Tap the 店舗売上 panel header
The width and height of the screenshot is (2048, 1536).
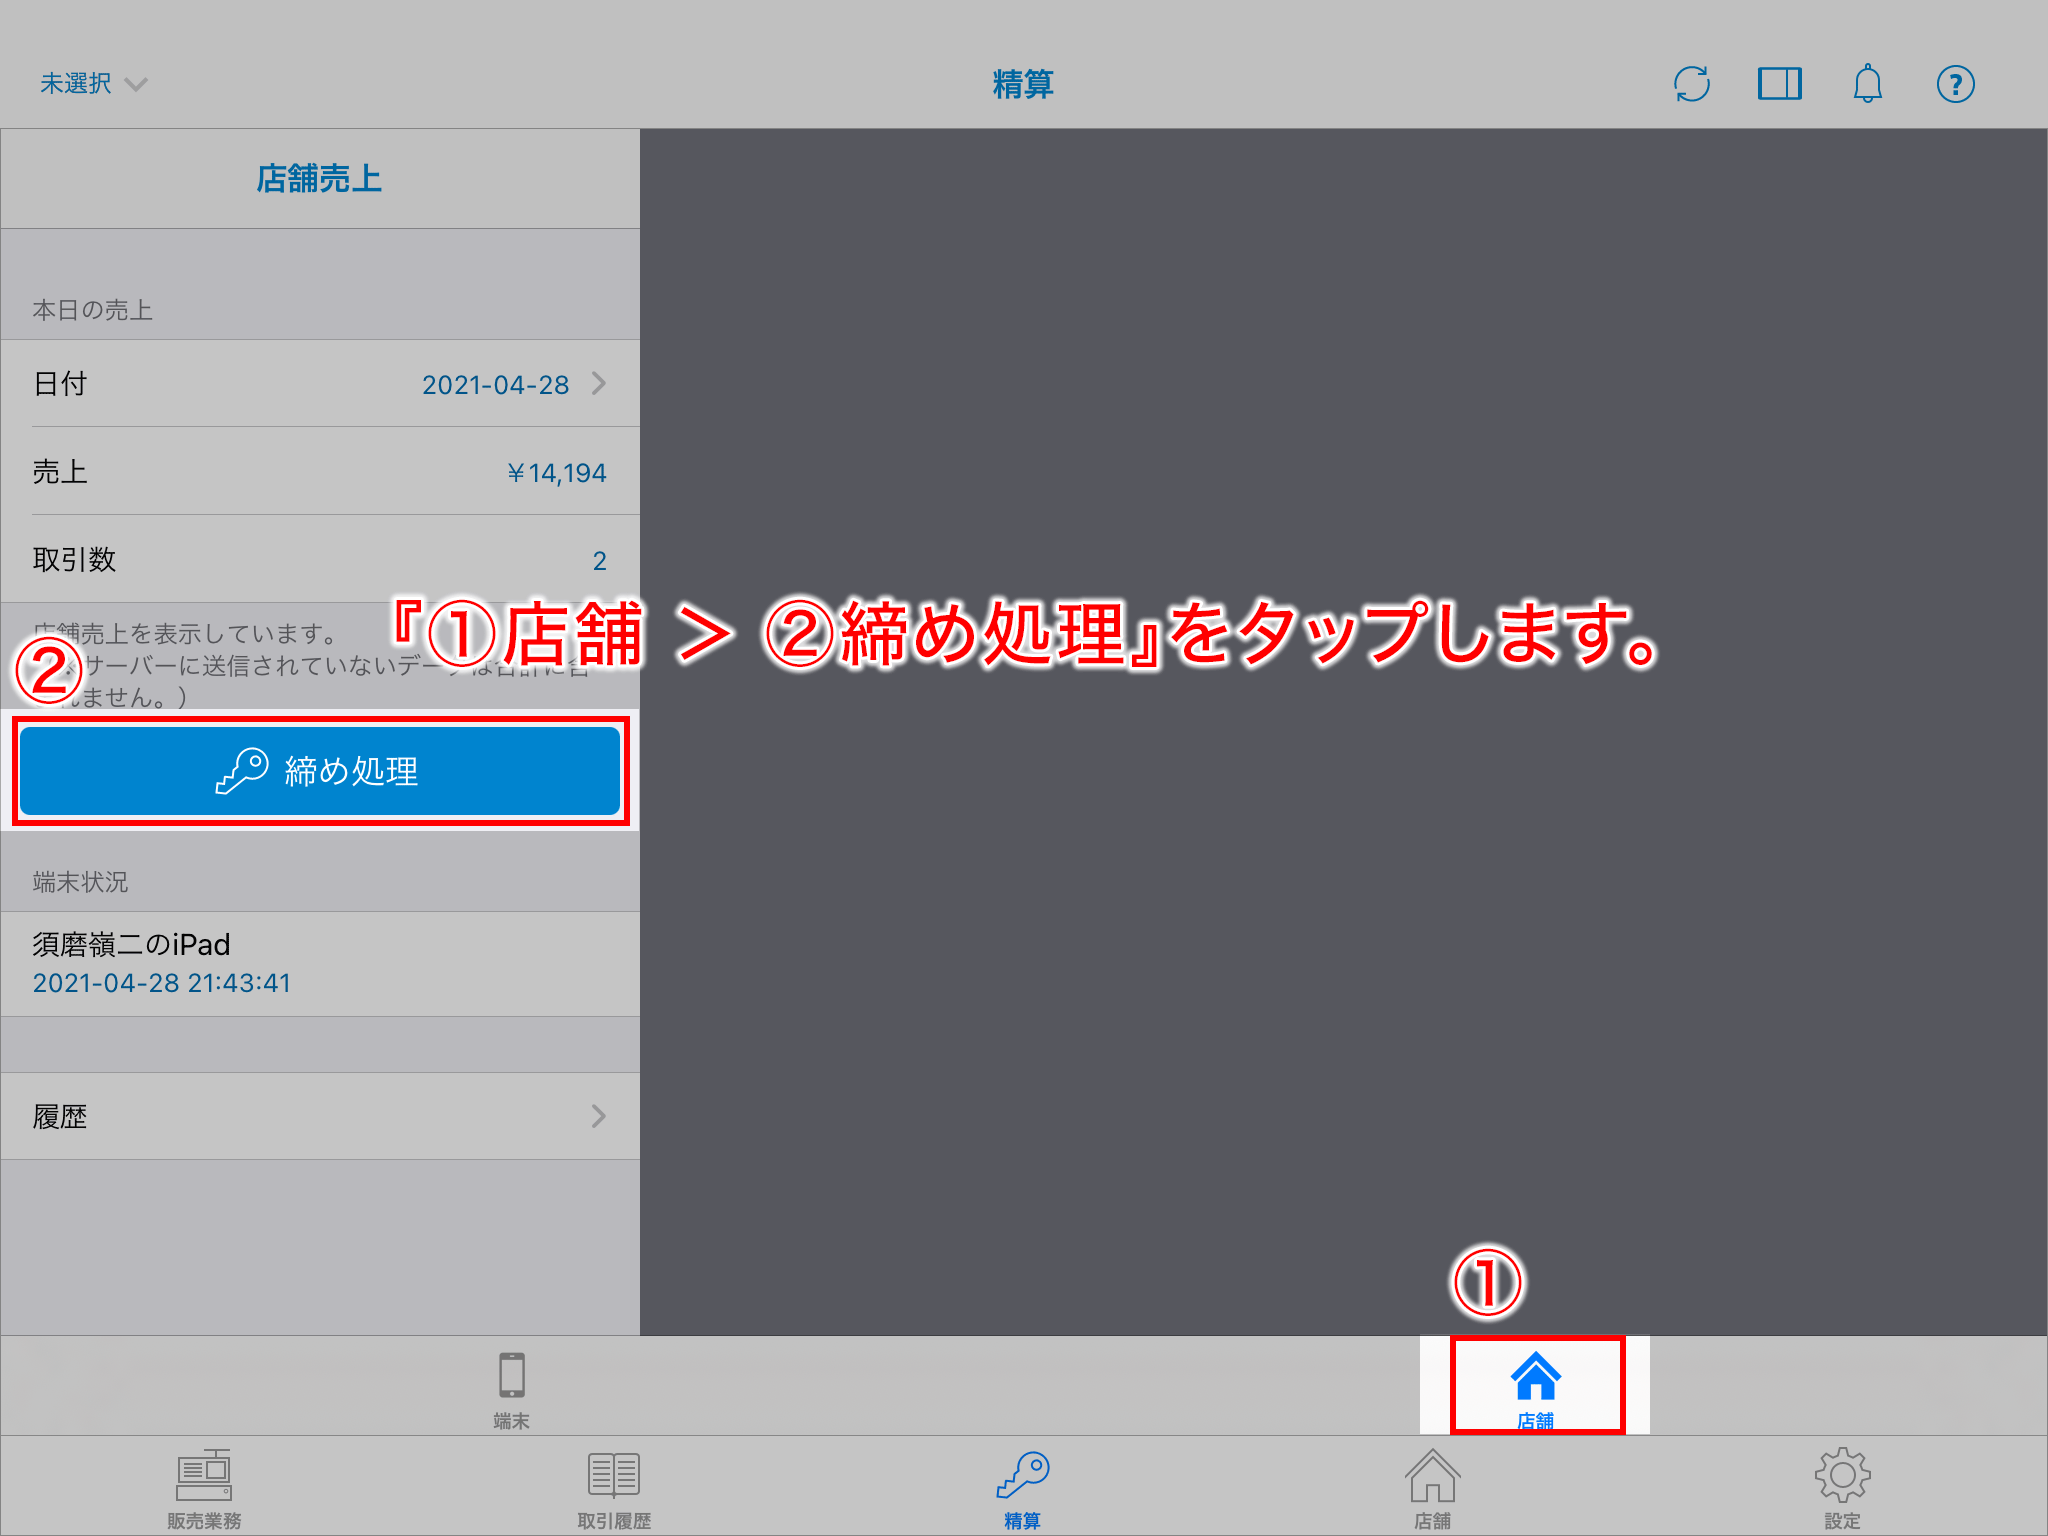coord(320,179)
